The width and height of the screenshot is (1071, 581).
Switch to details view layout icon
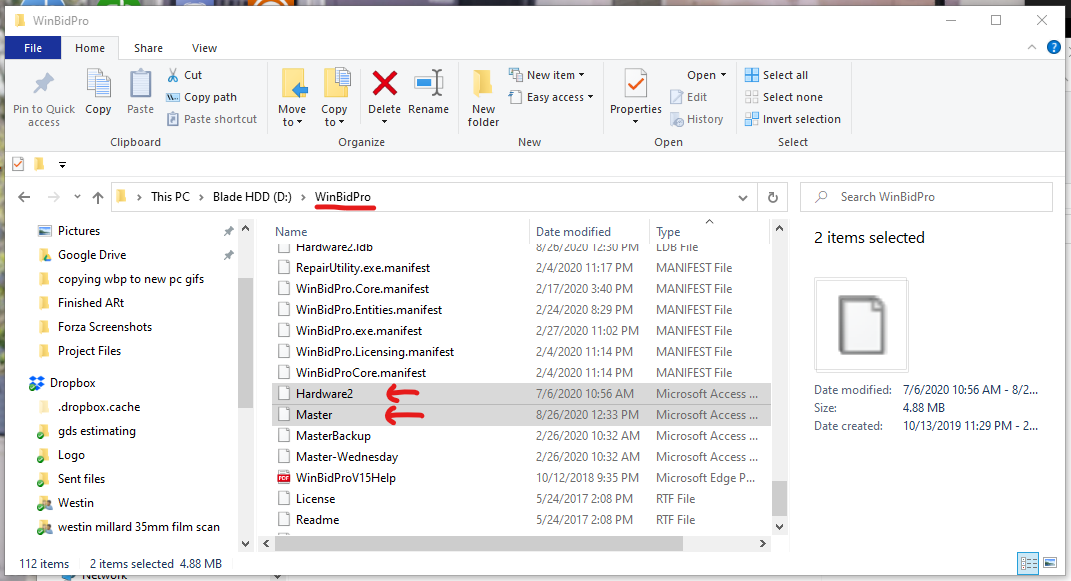click(1028, 563)
